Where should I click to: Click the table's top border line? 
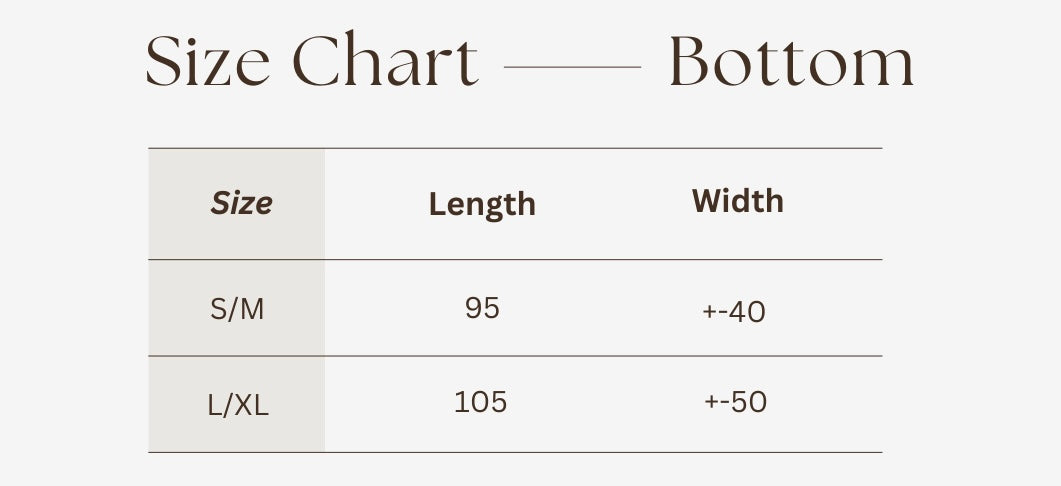pos(515,148)
